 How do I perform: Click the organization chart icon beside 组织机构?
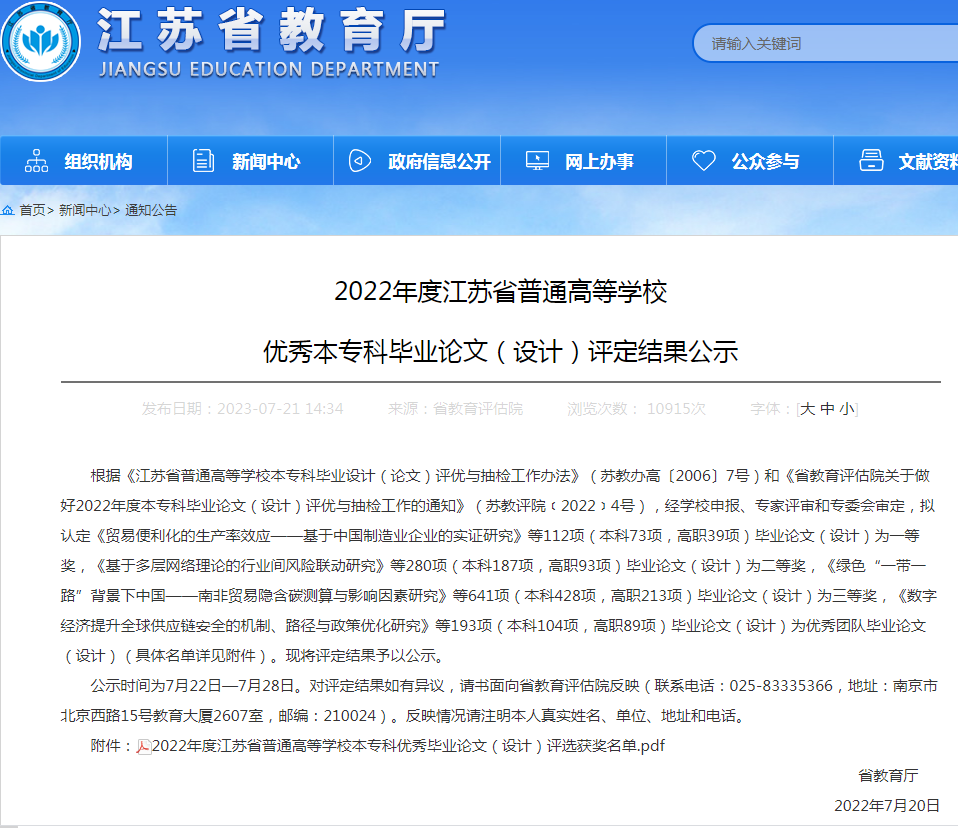coord(36,161)
